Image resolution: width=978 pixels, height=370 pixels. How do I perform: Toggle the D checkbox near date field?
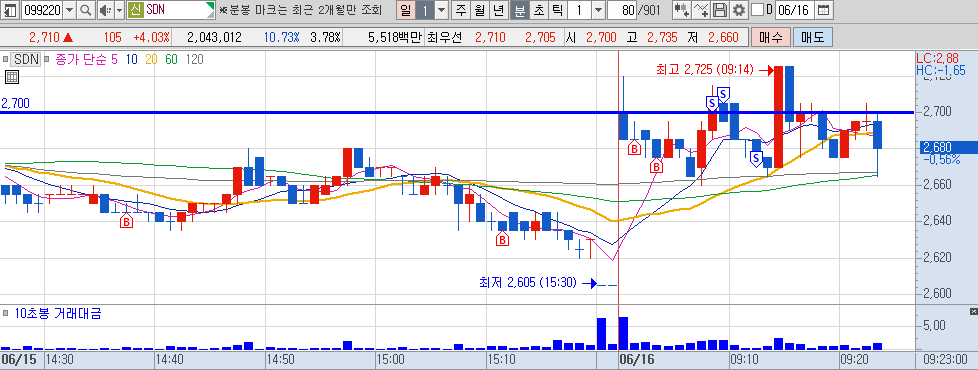(757, 10)
